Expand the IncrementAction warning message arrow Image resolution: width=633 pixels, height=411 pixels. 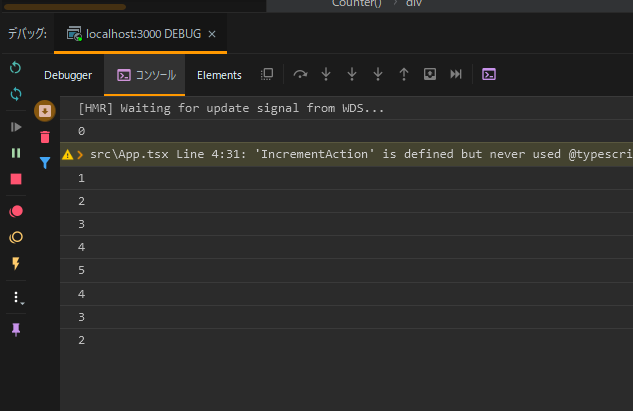click(x=80, y=155)
